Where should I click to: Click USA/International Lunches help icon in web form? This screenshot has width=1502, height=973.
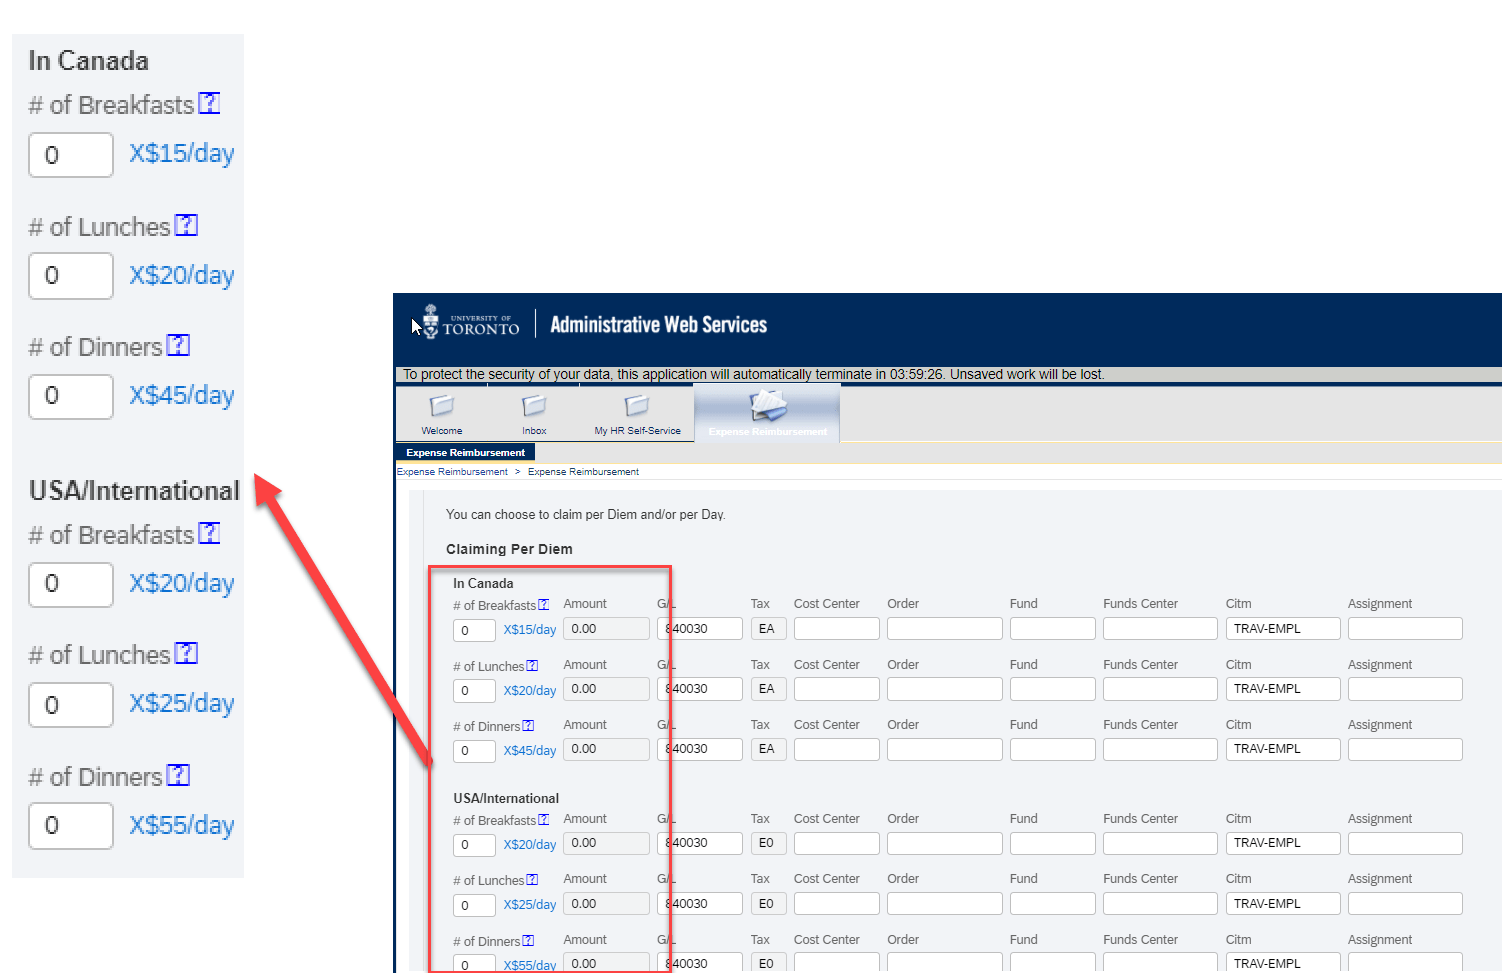coord(532,880)
